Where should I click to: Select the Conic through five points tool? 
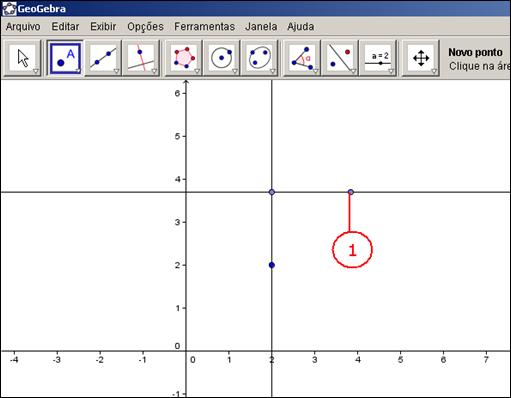[x=260, y=58]
